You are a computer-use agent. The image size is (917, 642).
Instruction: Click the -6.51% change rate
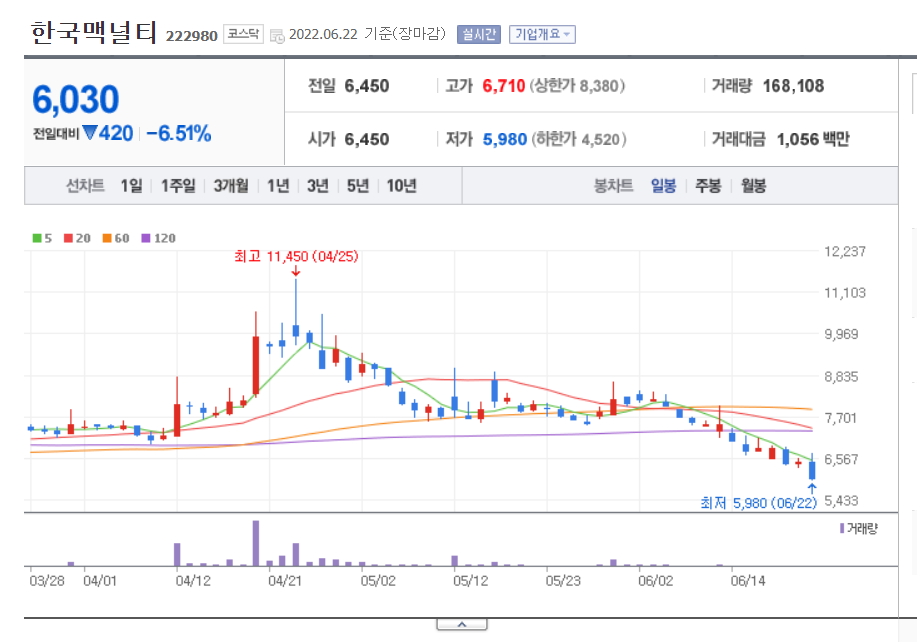[x=178, y=134]
